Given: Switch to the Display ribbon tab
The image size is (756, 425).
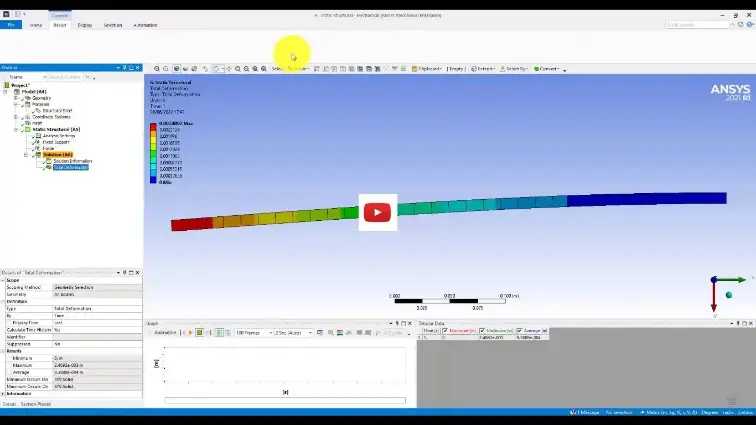Looking at the screenshot, I should [x=85, y=25].
